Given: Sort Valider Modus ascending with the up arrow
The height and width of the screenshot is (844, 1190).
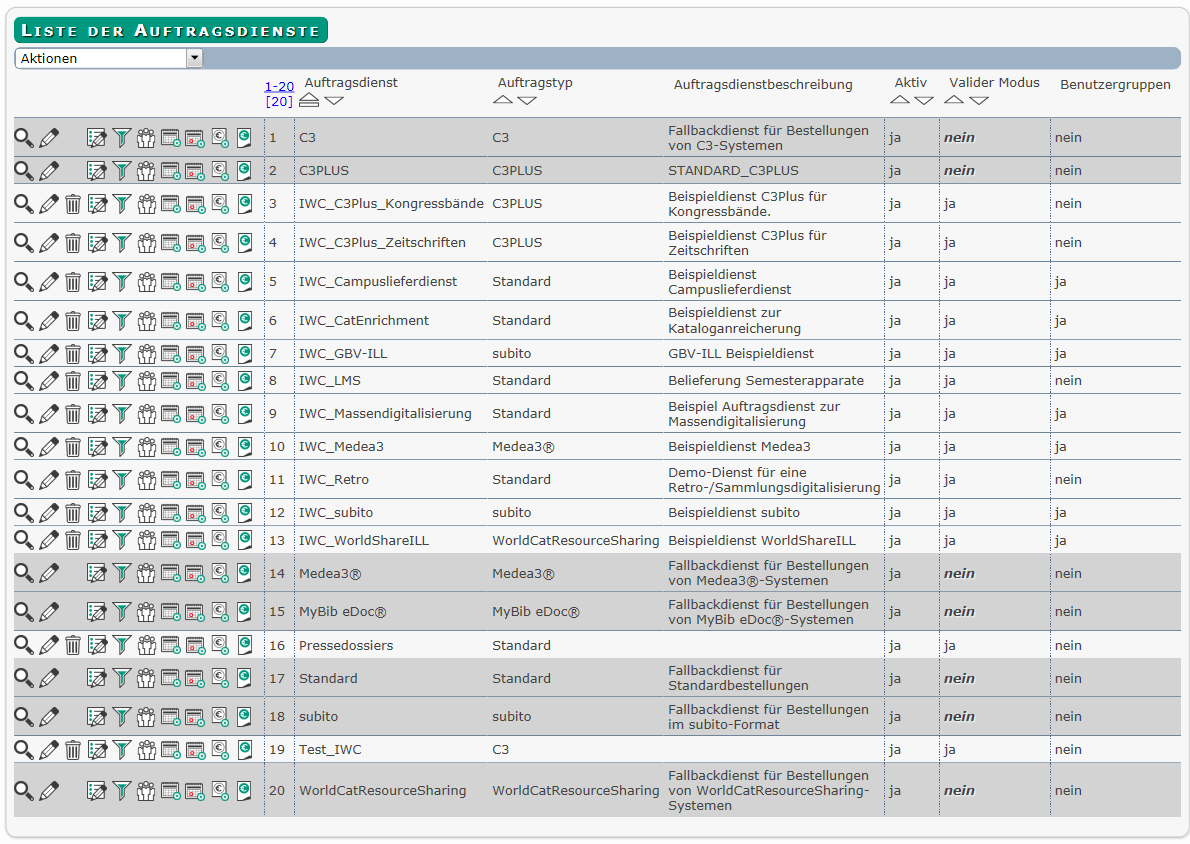Looking at the screenshot, I should pos(954,100).
